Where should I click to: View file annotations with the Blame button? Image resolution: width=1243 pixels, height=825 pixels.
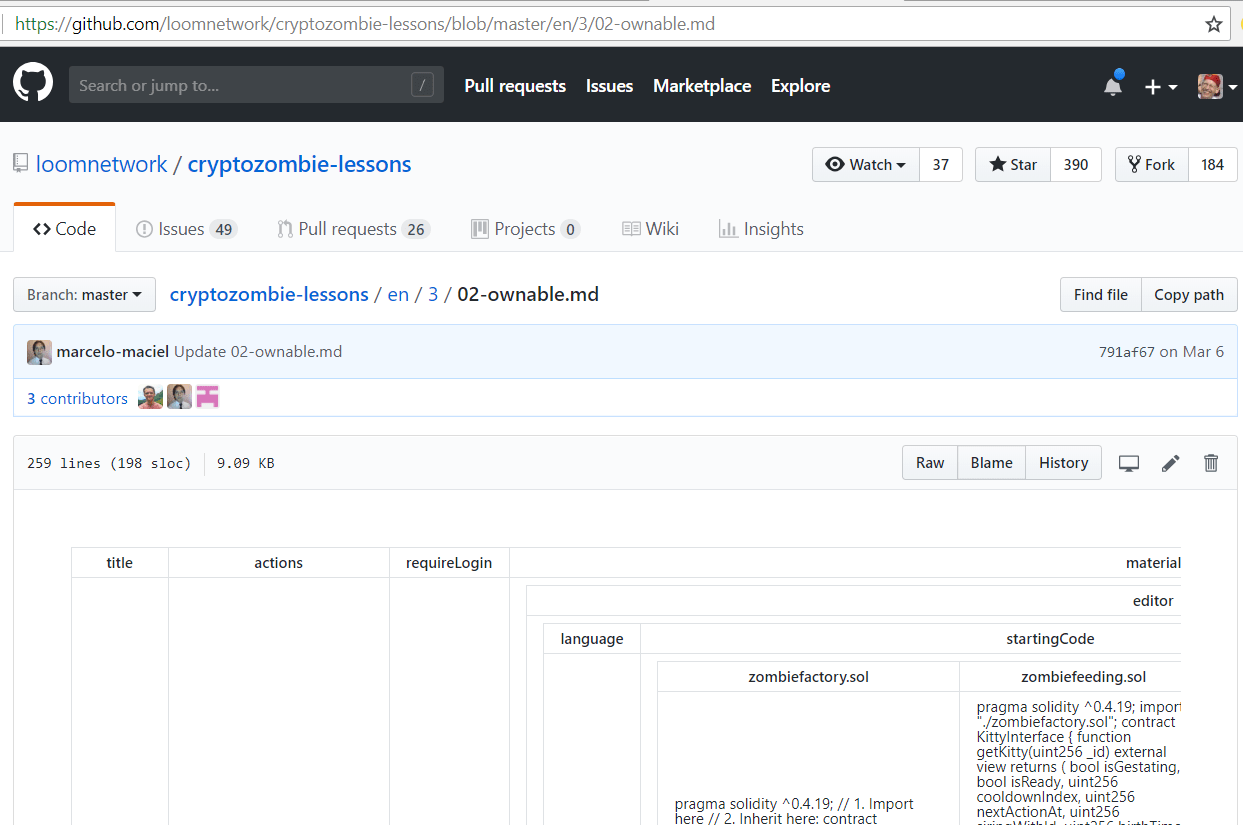click(991, 462)
